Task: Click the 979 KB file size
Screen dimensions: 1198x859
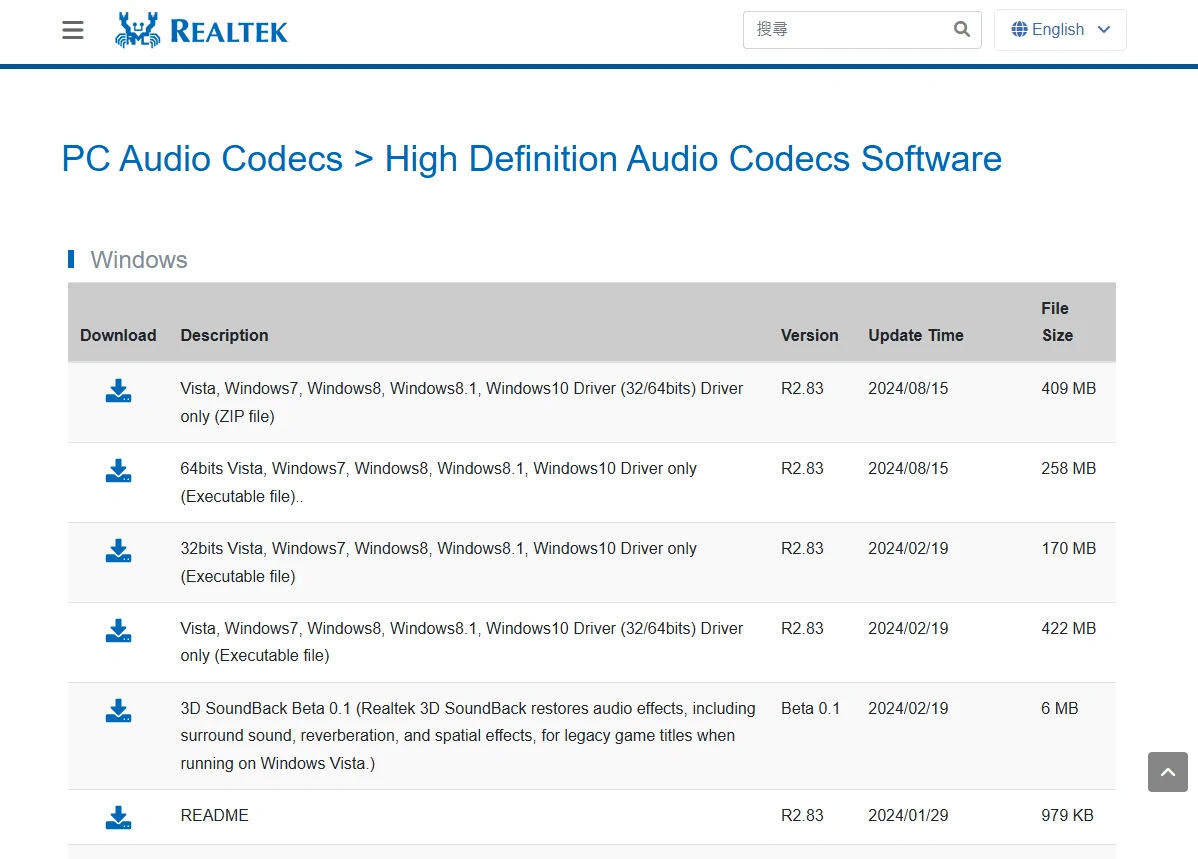Action: point(1067,815)
